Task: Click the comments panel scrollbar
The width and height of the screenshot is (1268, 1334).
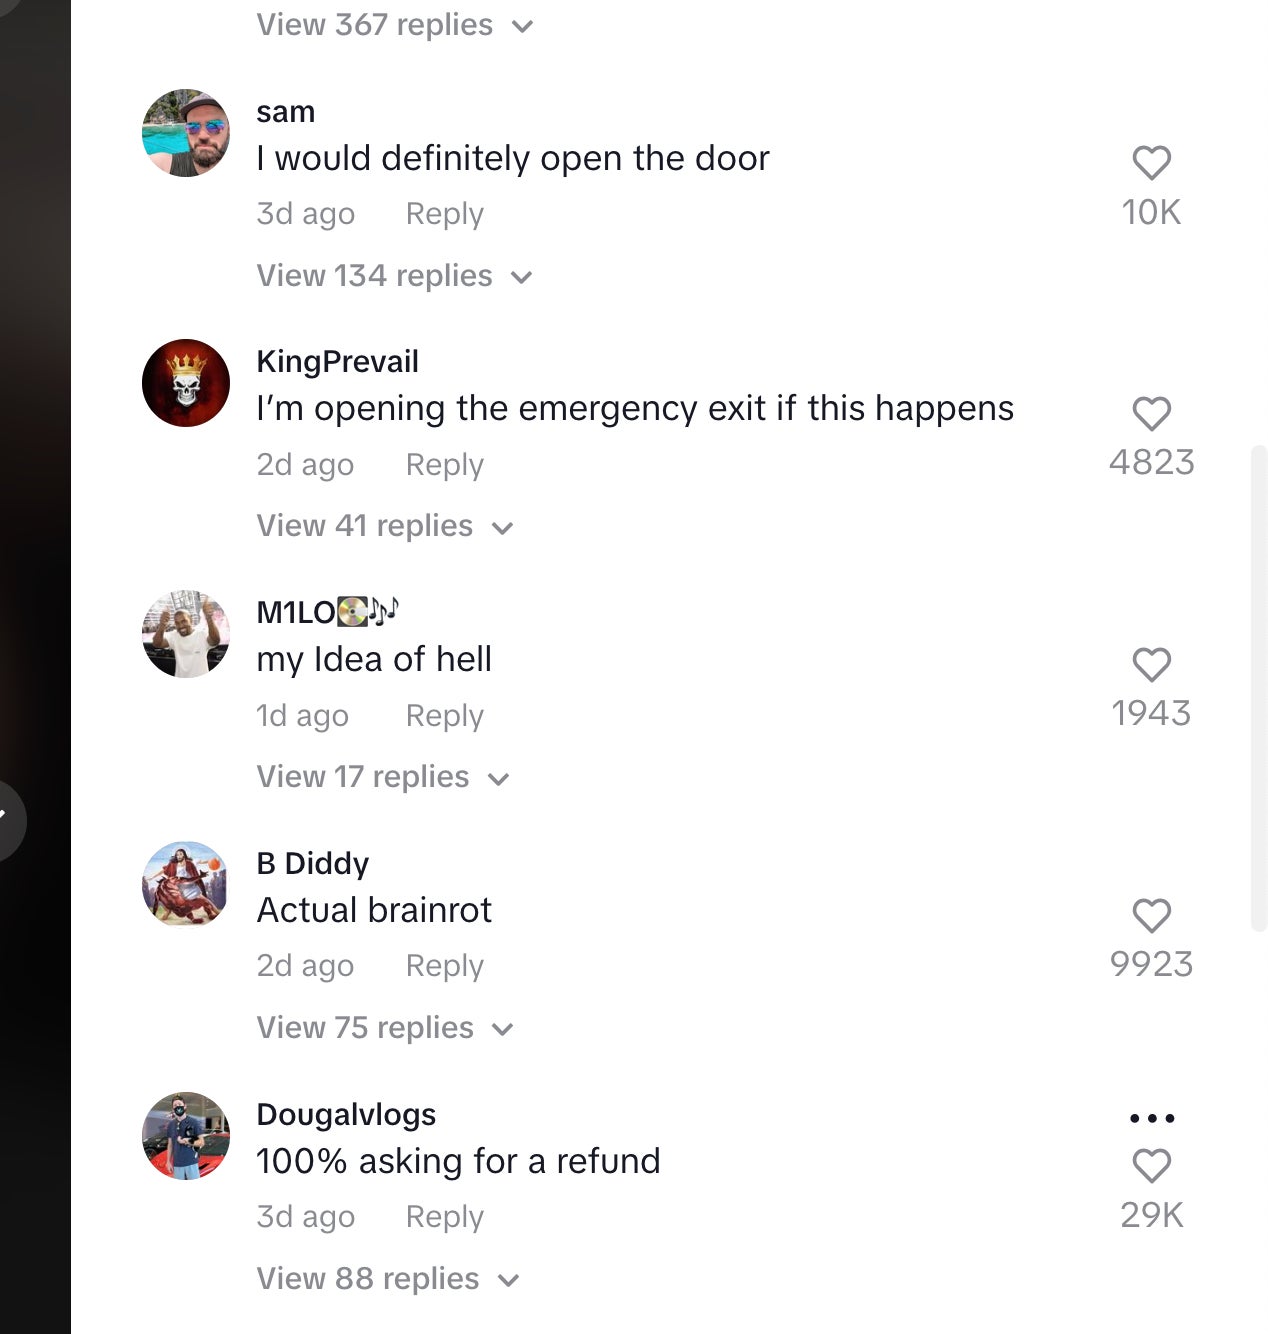Action: pos(1259,689)
